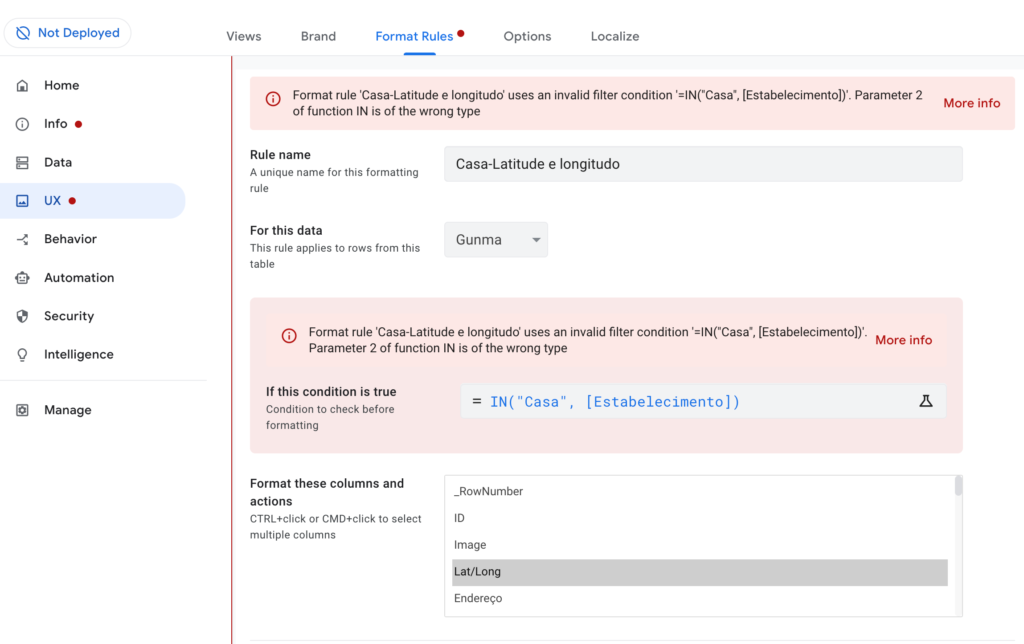Click the expression test flask icon
This screenshot has height=644, width=1024.
[x=925, y=401]
